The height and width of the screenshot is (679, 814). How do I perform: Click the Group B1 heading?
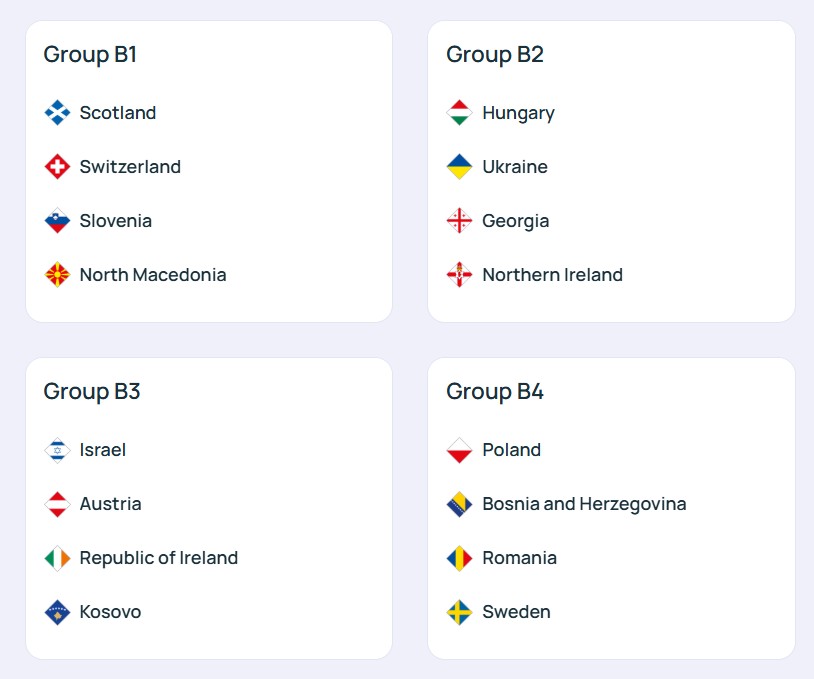(90, 54)
